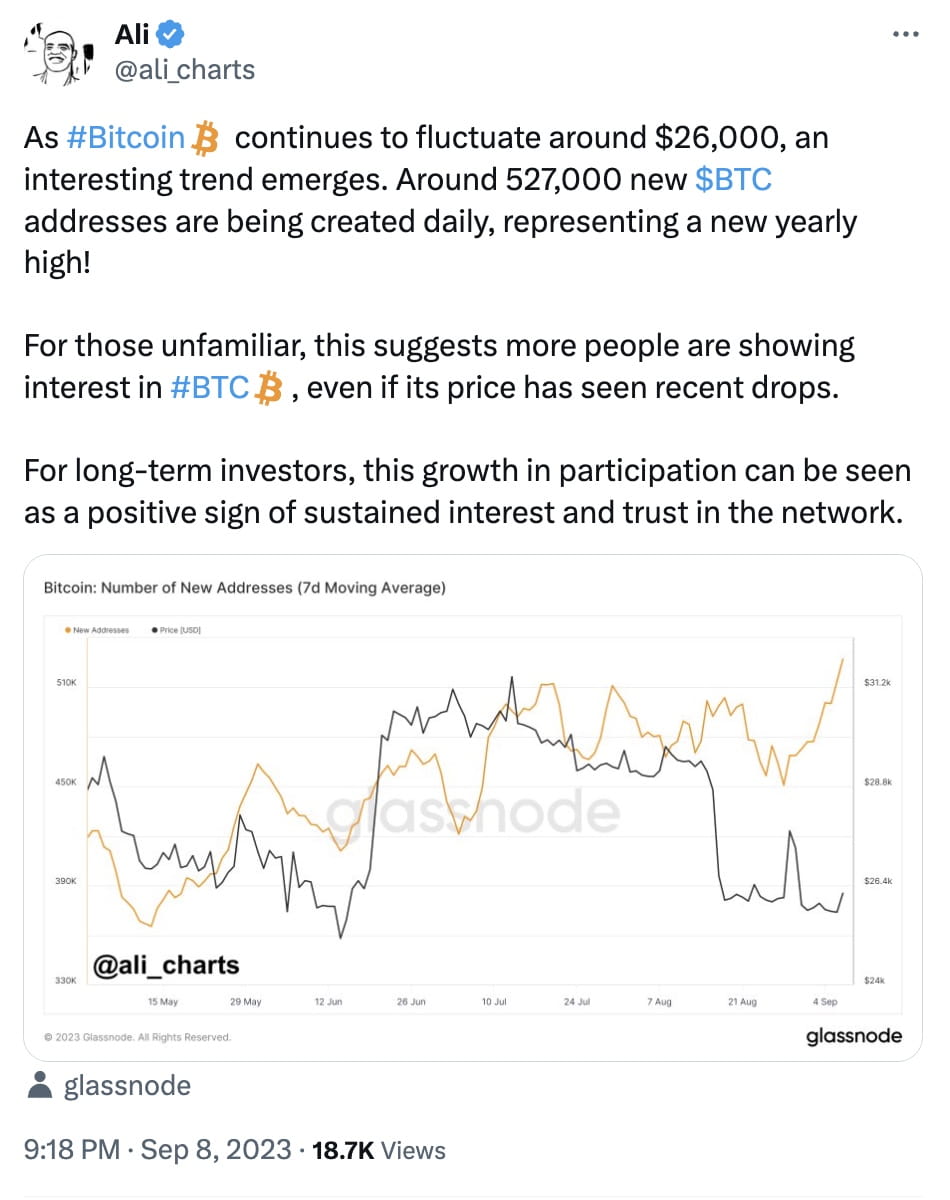
Task: Click the @ali_charts watermark inside the chart
Action: click(167, 964)
